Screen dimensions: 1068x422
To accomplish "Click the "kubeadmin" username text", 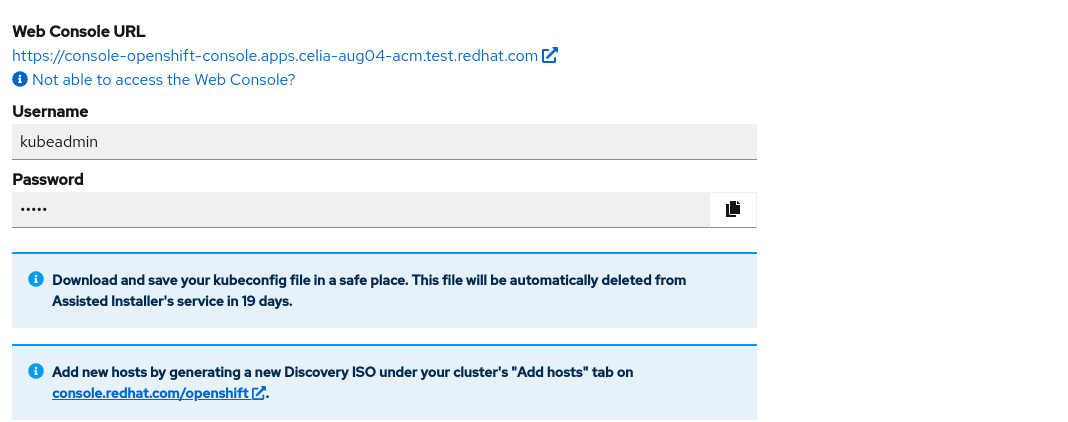I will coord(59,142).
